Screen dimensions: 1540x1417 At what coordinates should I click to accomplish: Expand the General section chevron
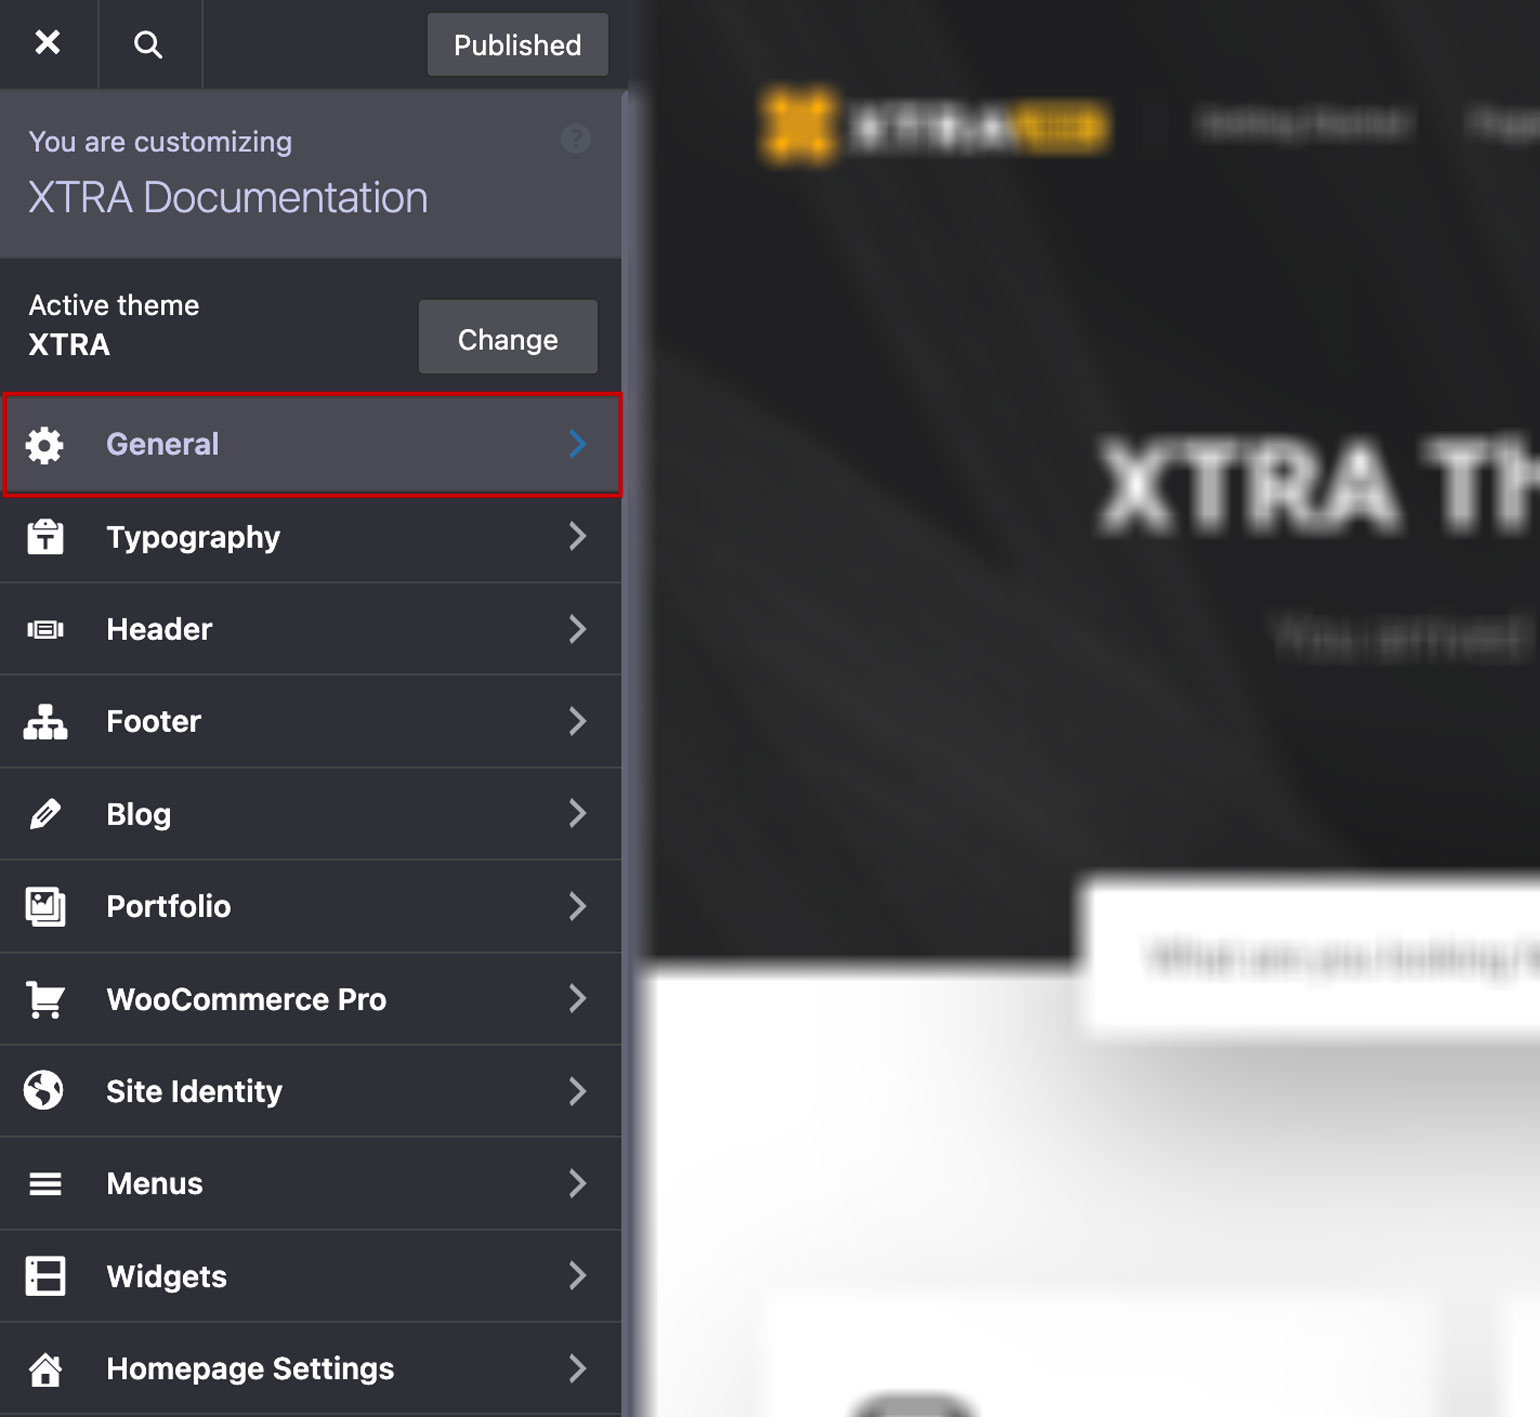(x=577, y=444)
